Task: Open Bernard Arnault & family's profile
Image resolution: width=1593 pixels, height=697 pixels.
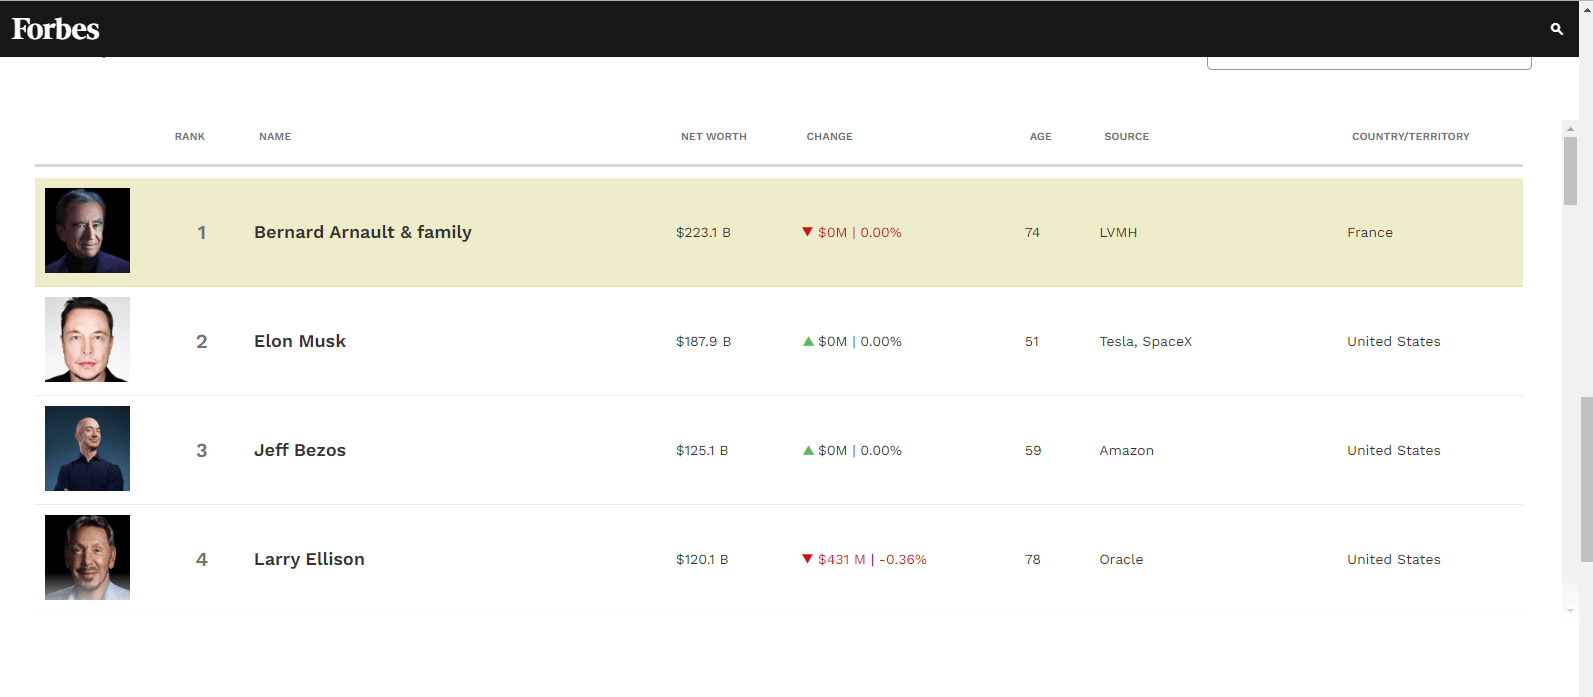Action: [362, 232]
